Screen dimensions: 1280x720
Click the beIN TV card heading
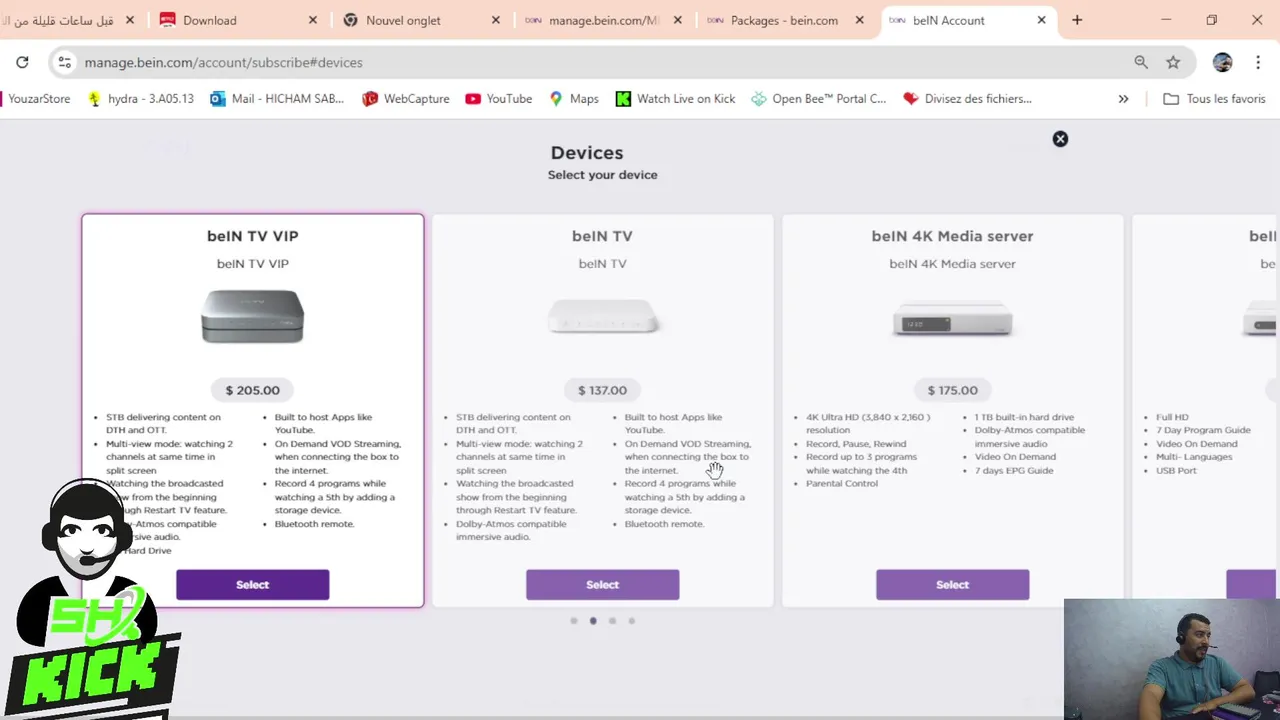coord(602,236)
